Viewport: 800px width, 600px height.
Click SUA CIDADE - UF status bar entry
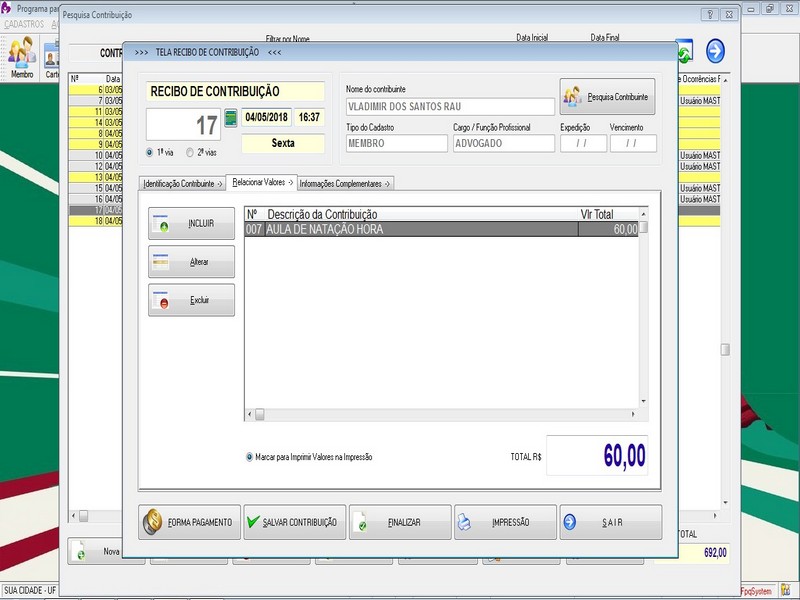[30, 590]
